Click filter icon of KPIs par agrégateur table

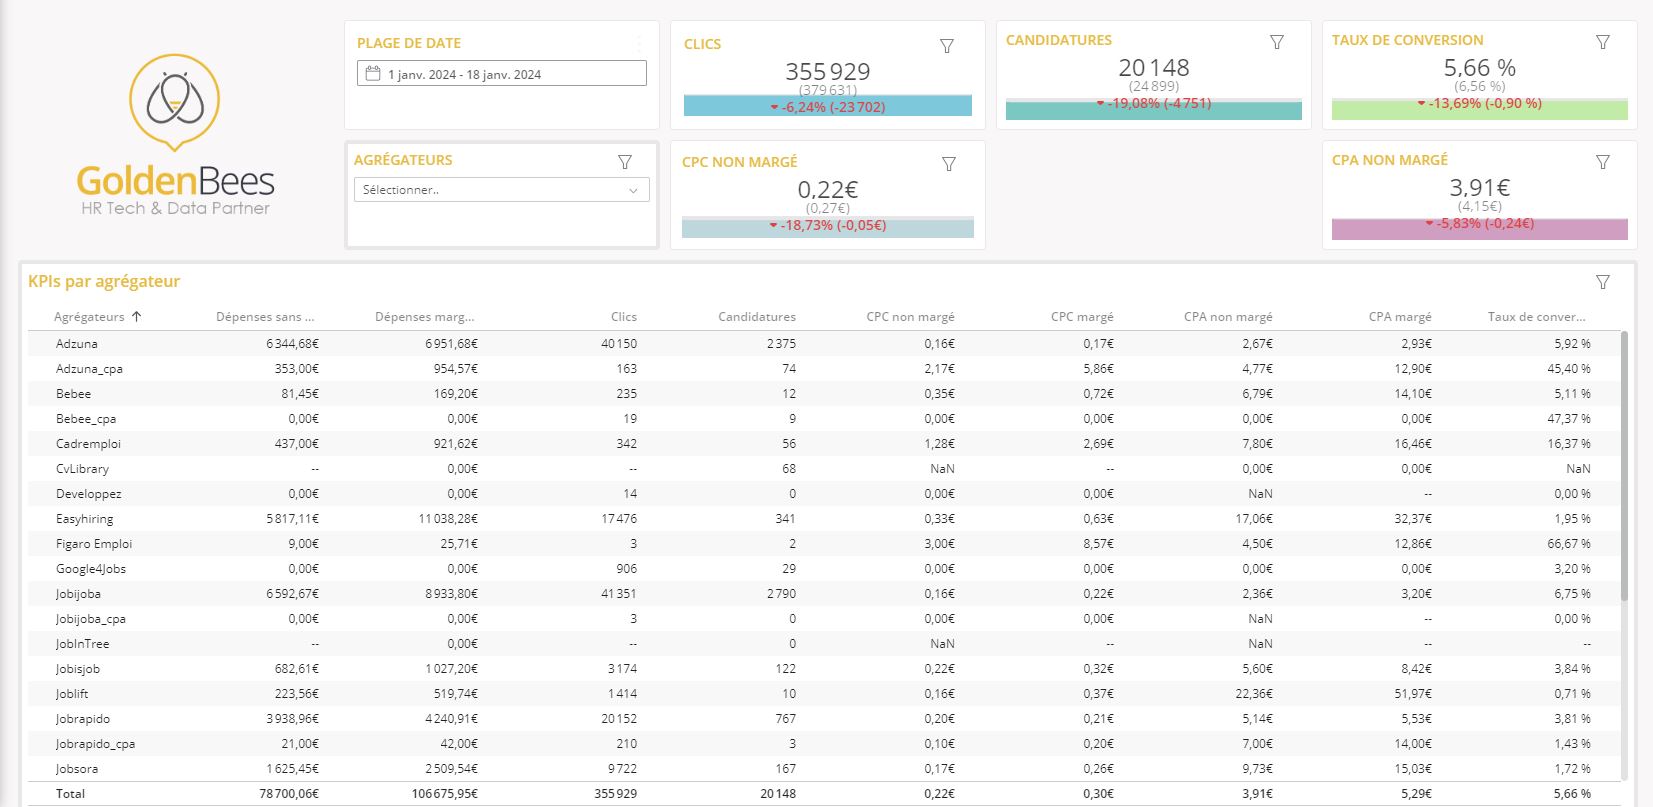1603,282
